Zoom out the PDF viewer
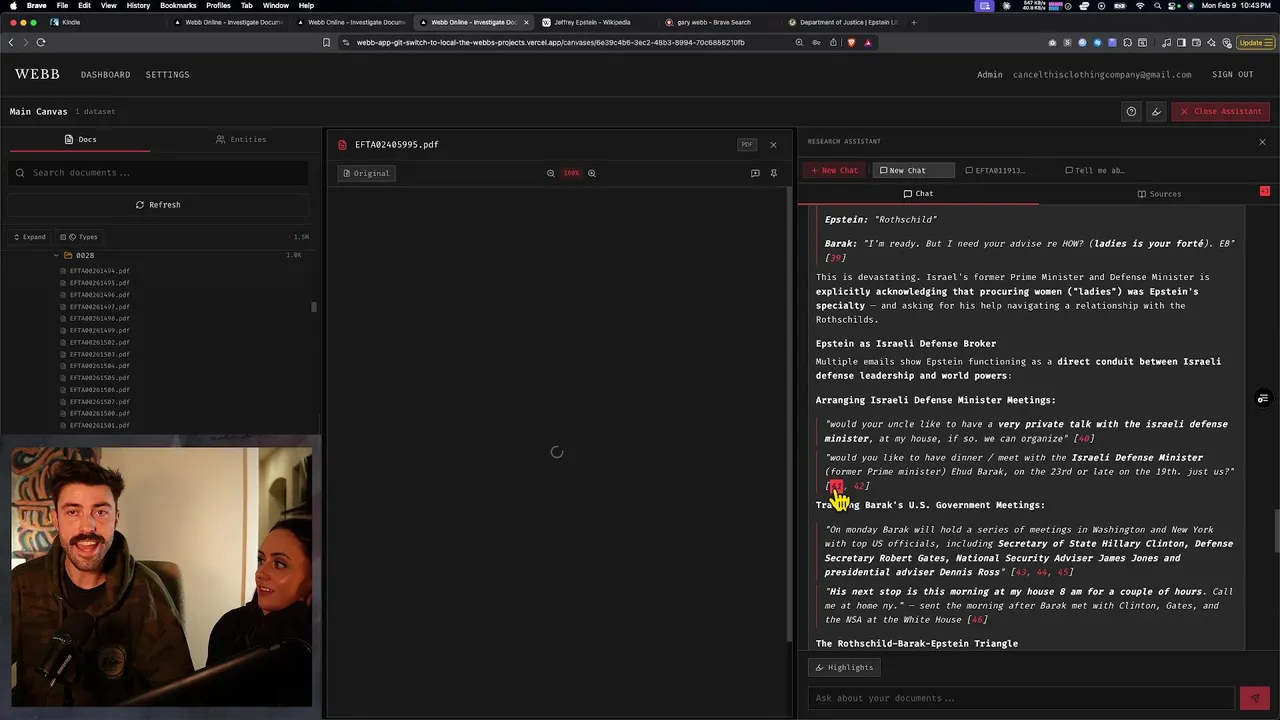Image resolution: width=1280 pixels, height=720 pixels. click(x=550, y=173)
